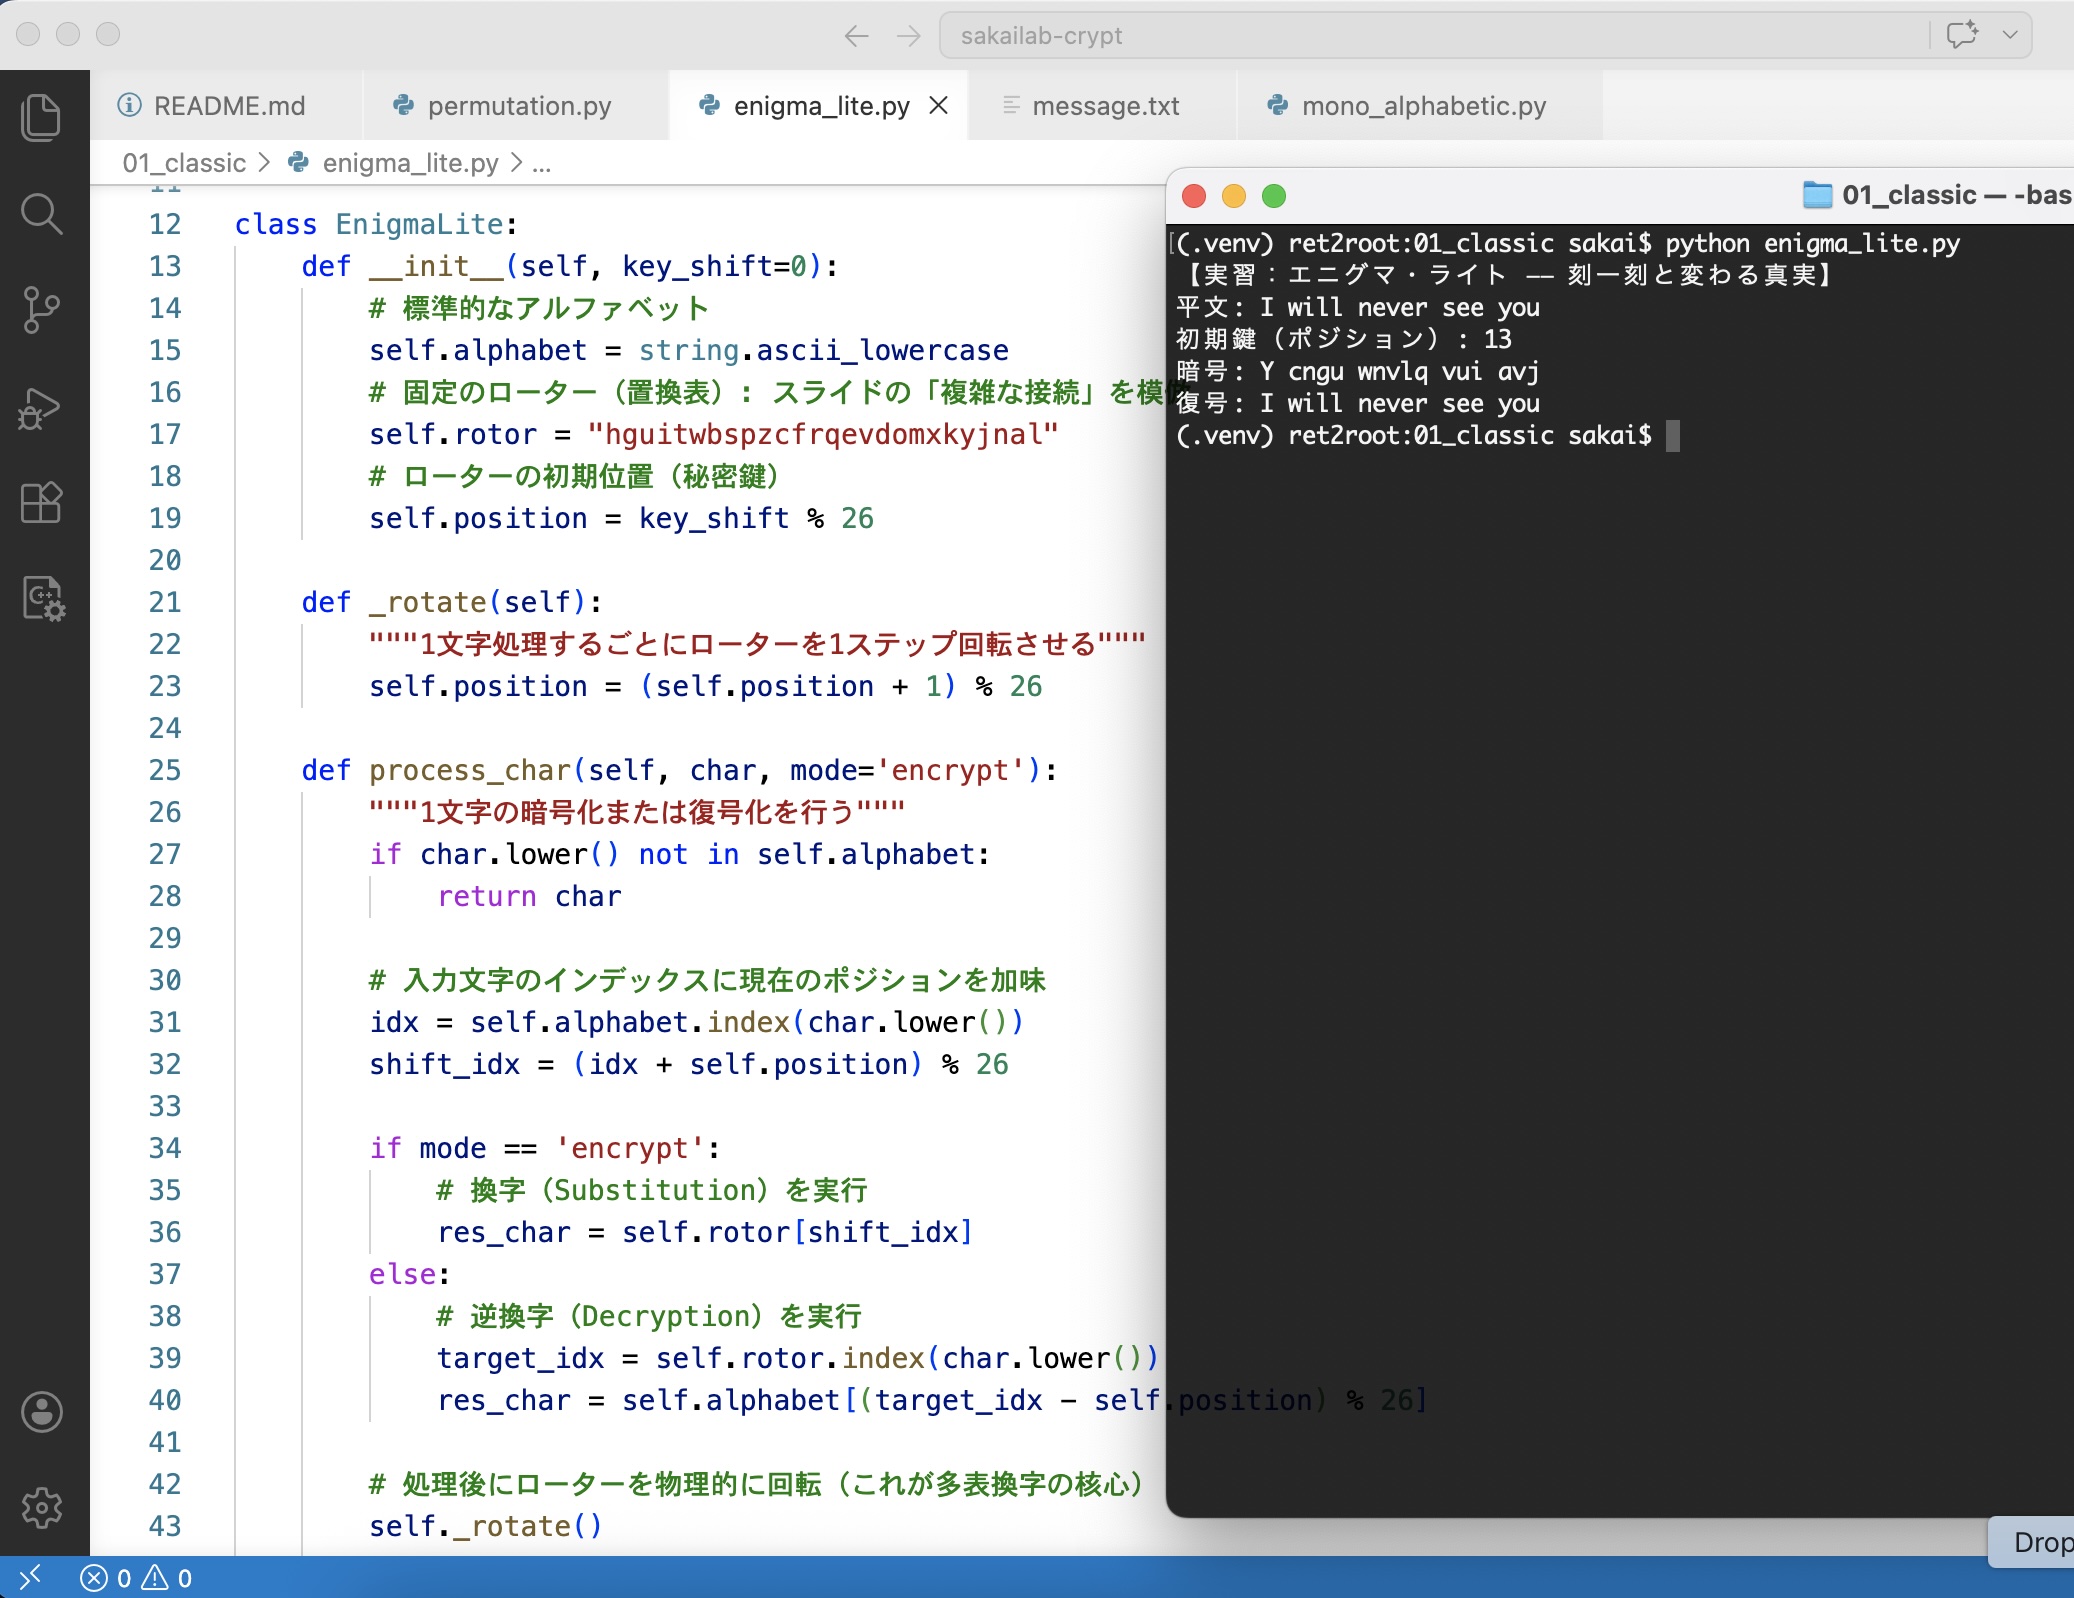Open 01_classic breadcrumb folder dropdown
The width and height of the screenshot is (2074, 1598).
184,163
